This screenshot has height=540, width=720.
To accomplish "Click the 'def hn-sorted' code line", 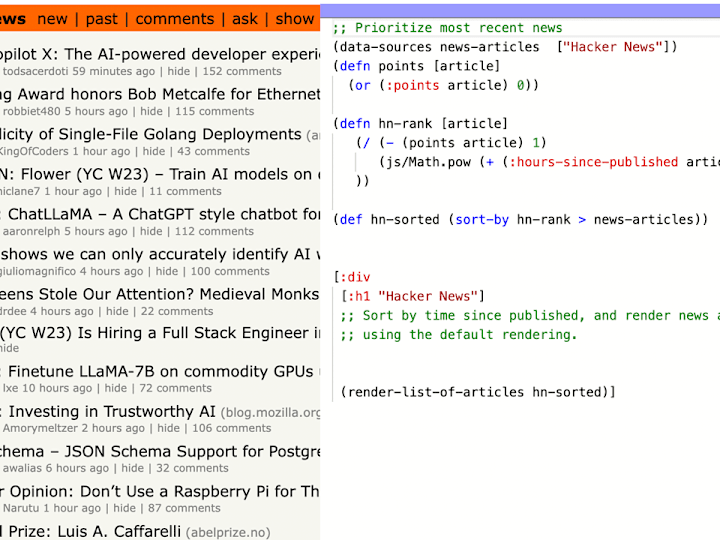I will (521, 219).
